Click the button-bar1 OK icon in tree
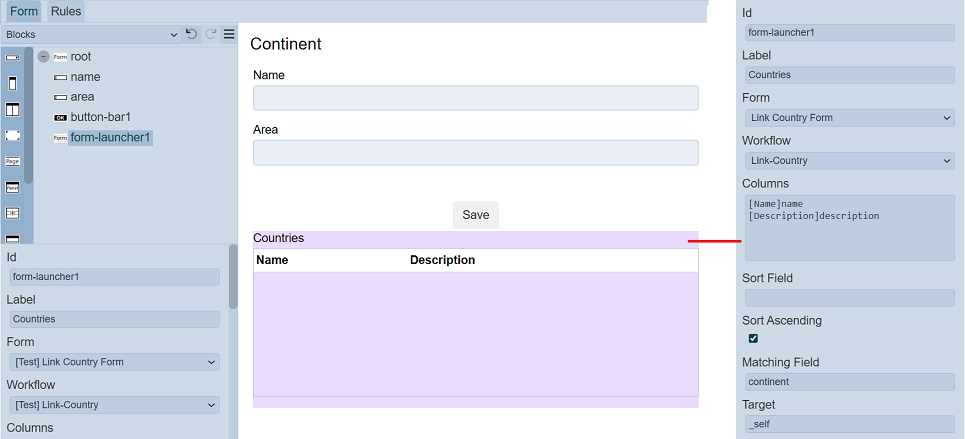Viewport: 965px width, 439px height. point(60,117)
